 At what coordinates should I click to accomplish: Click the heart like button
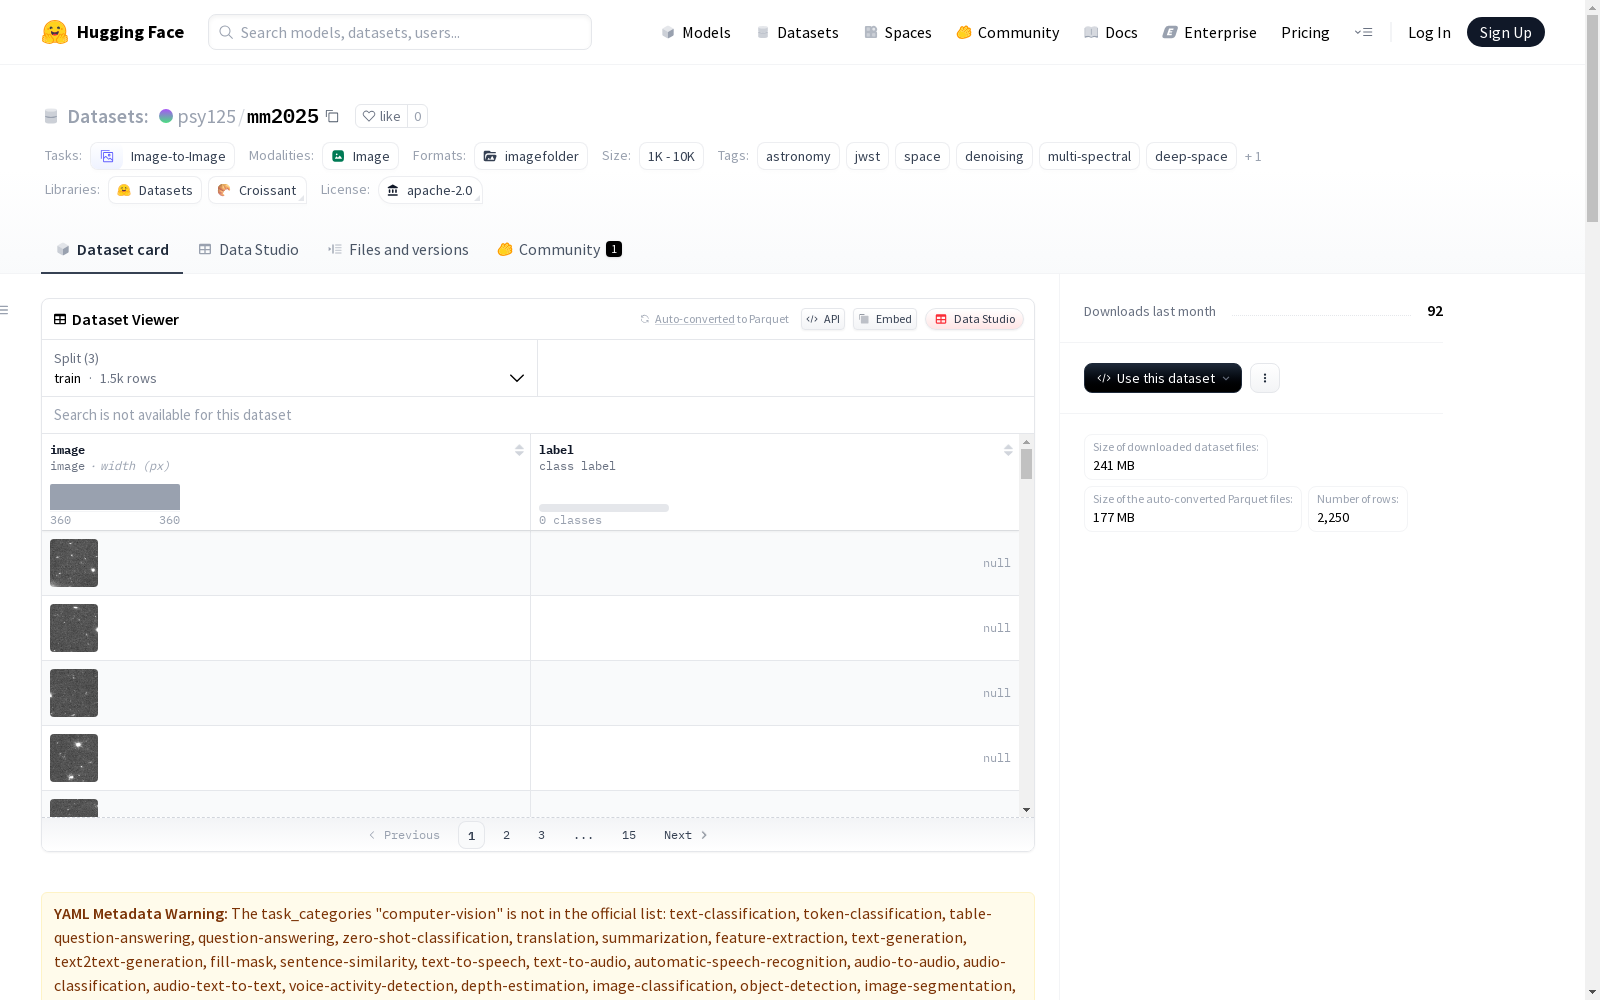[381, 116]
